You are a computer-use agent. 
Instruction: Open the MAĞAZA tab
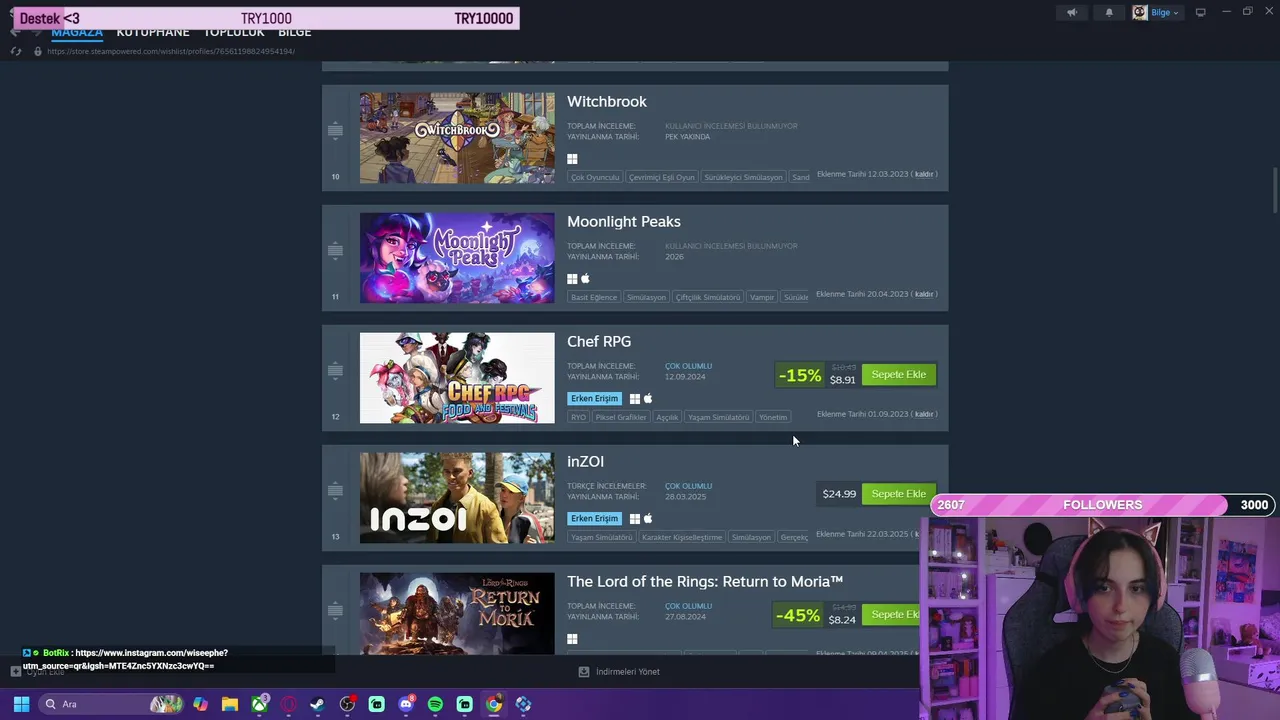pos(77,32)
